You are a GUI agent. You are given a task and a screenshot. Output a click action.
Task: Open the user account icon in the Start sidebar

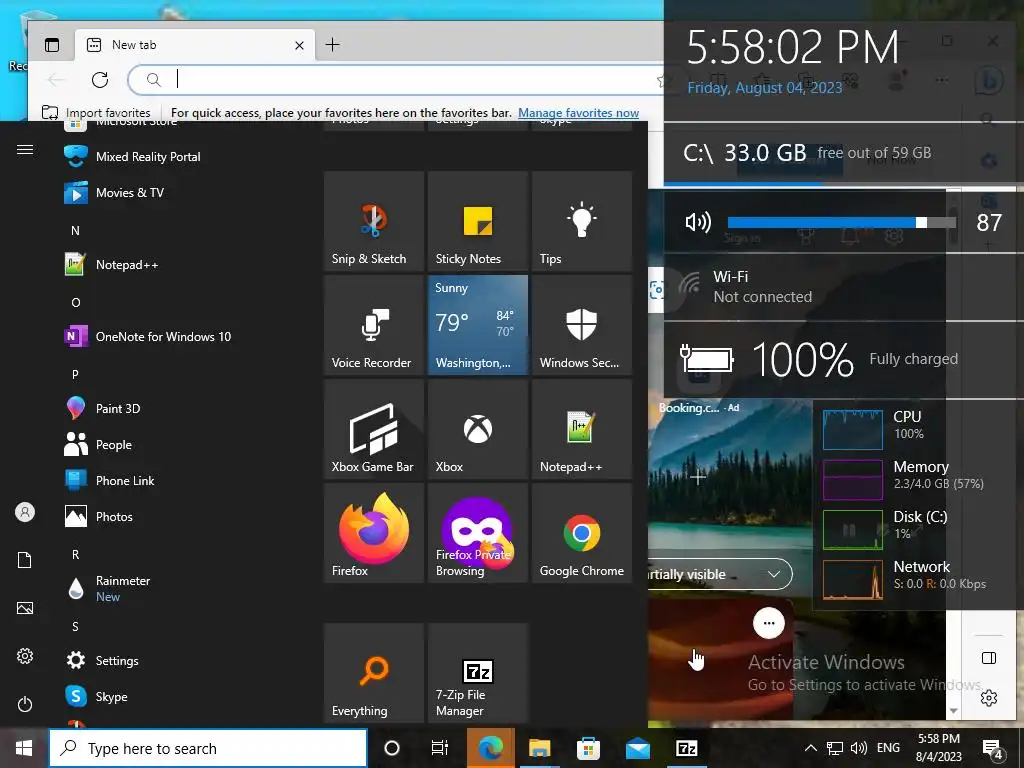tap(25, 512)
